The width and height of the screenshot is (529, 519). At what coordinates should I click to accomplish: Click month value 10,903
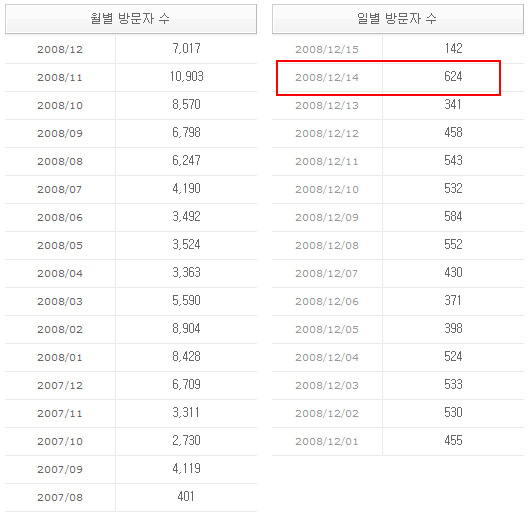[187, 77]
